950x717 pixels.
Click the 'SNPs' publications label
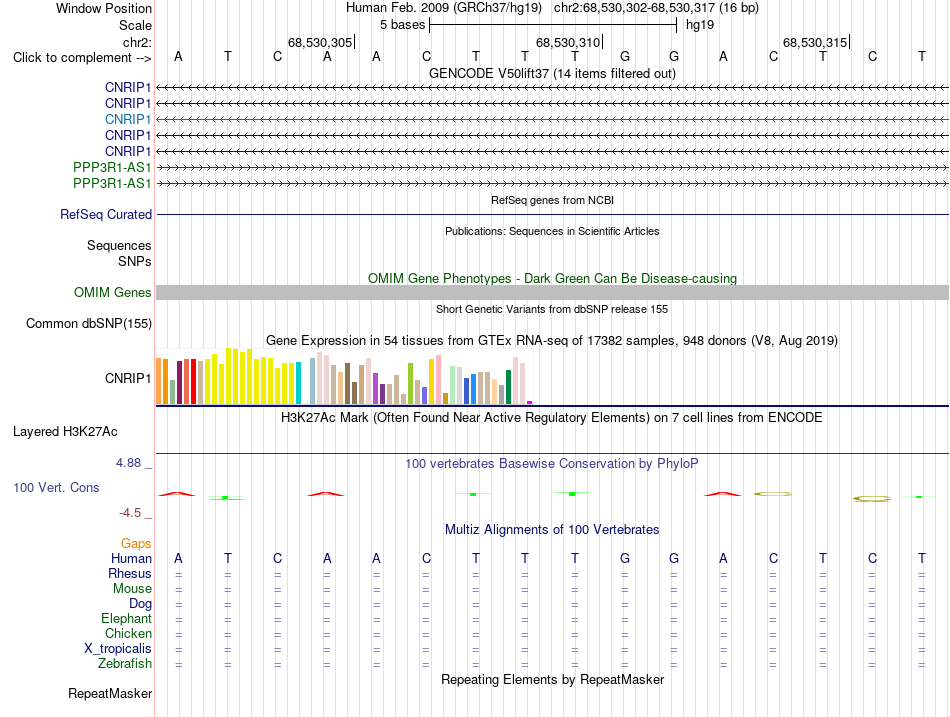(x=135, y=261)
